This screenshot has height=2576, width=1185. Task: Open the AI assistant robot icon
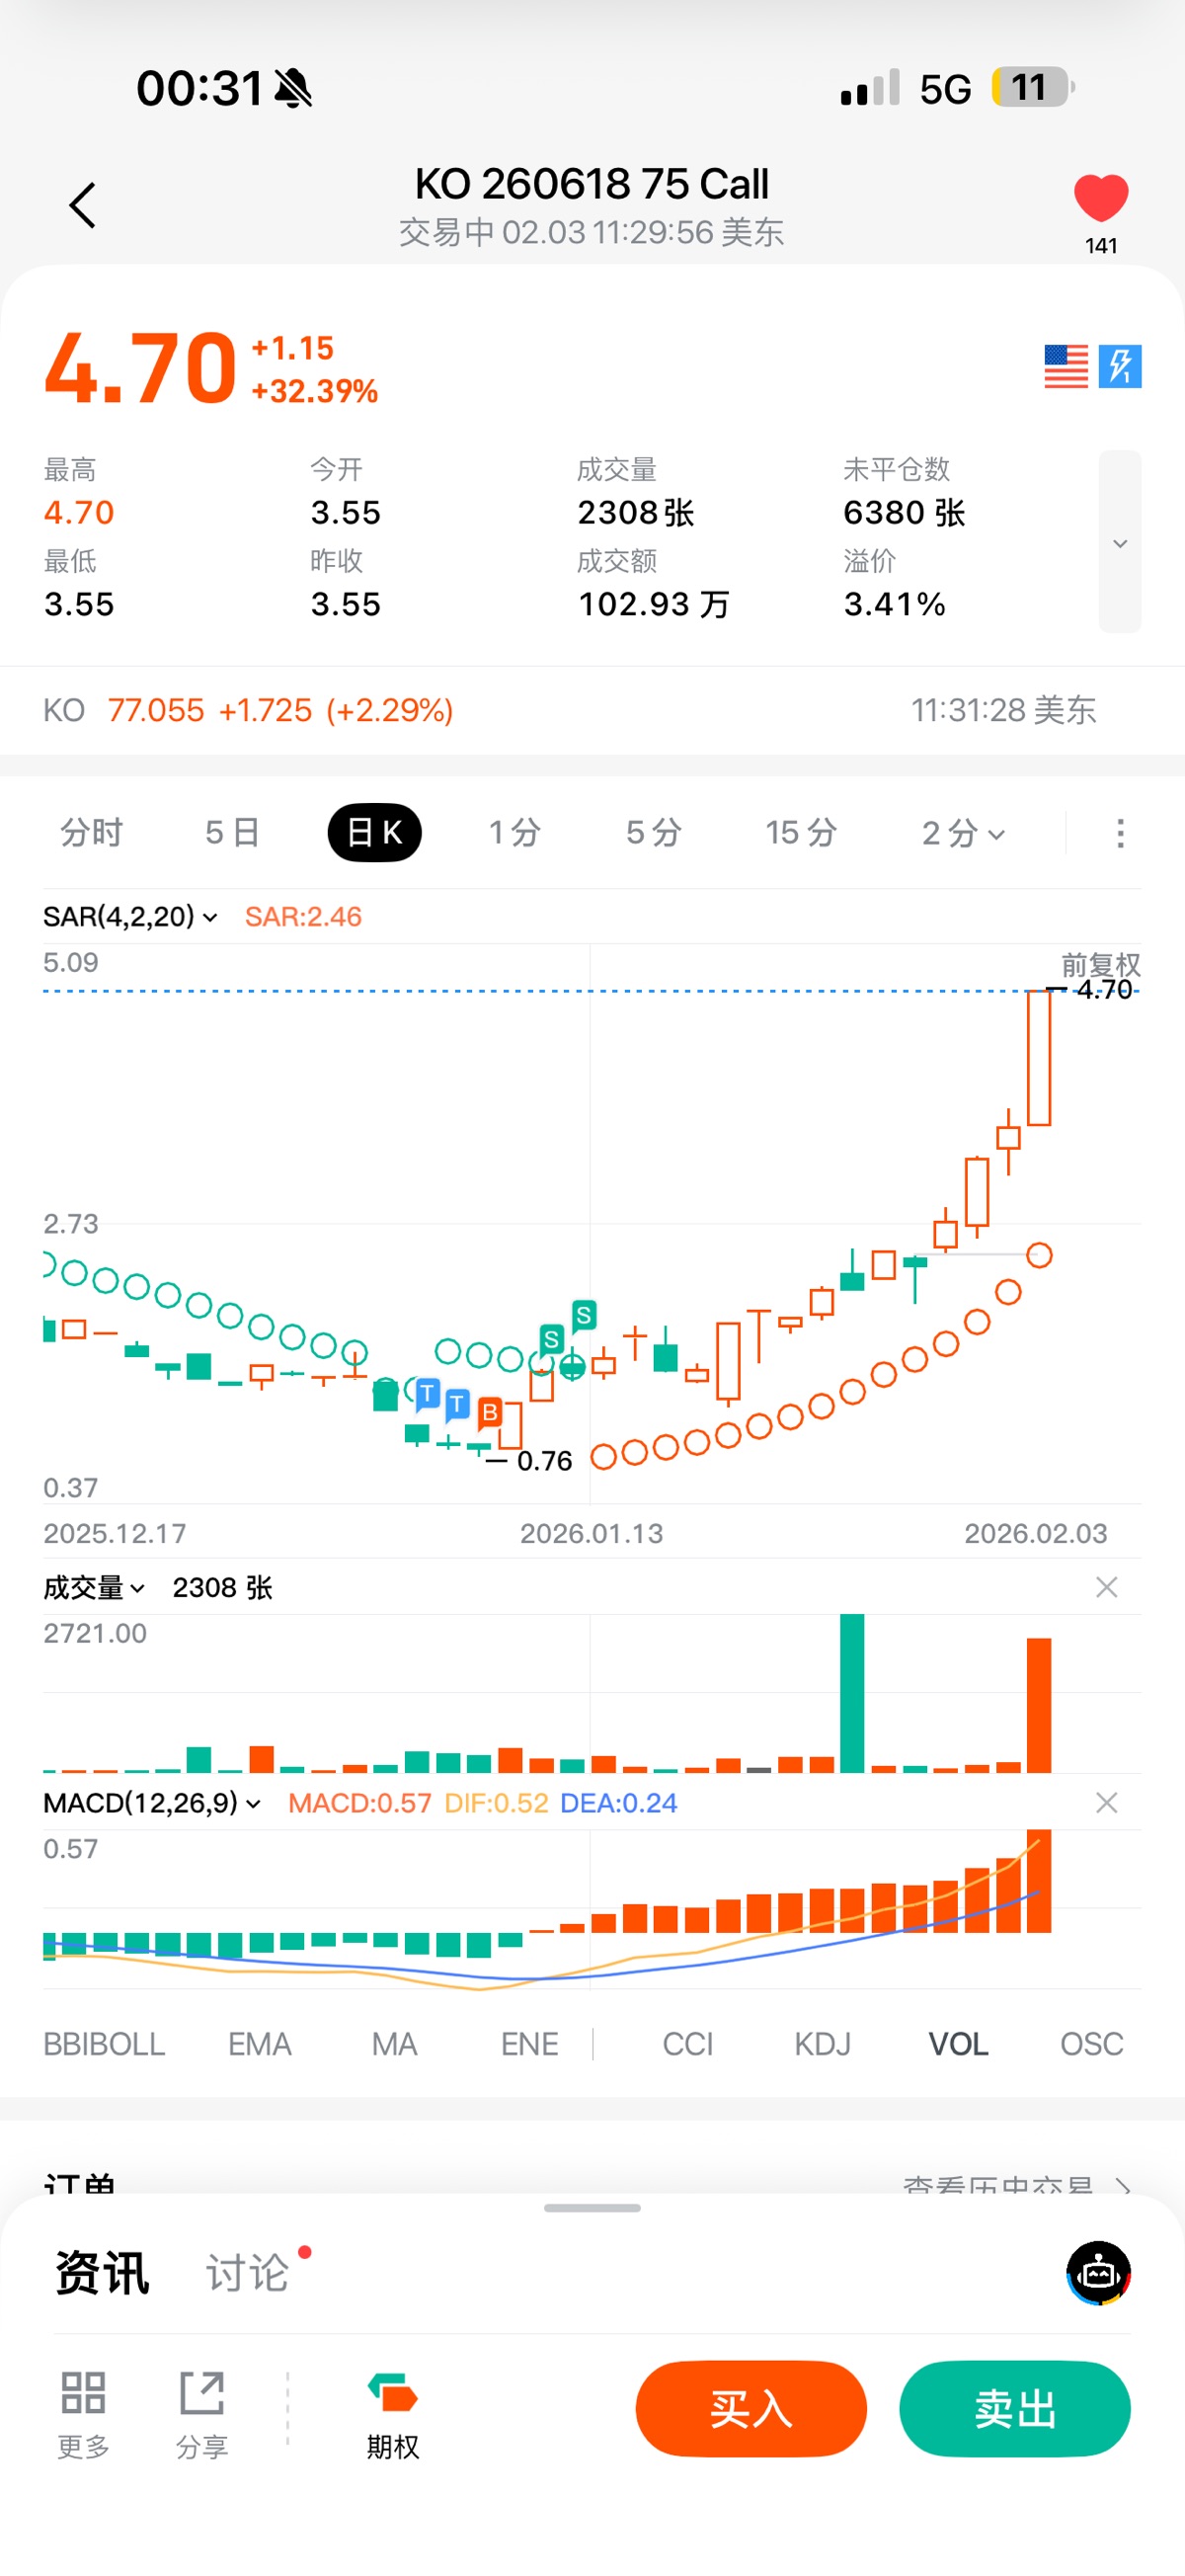coord(1098,2273)
